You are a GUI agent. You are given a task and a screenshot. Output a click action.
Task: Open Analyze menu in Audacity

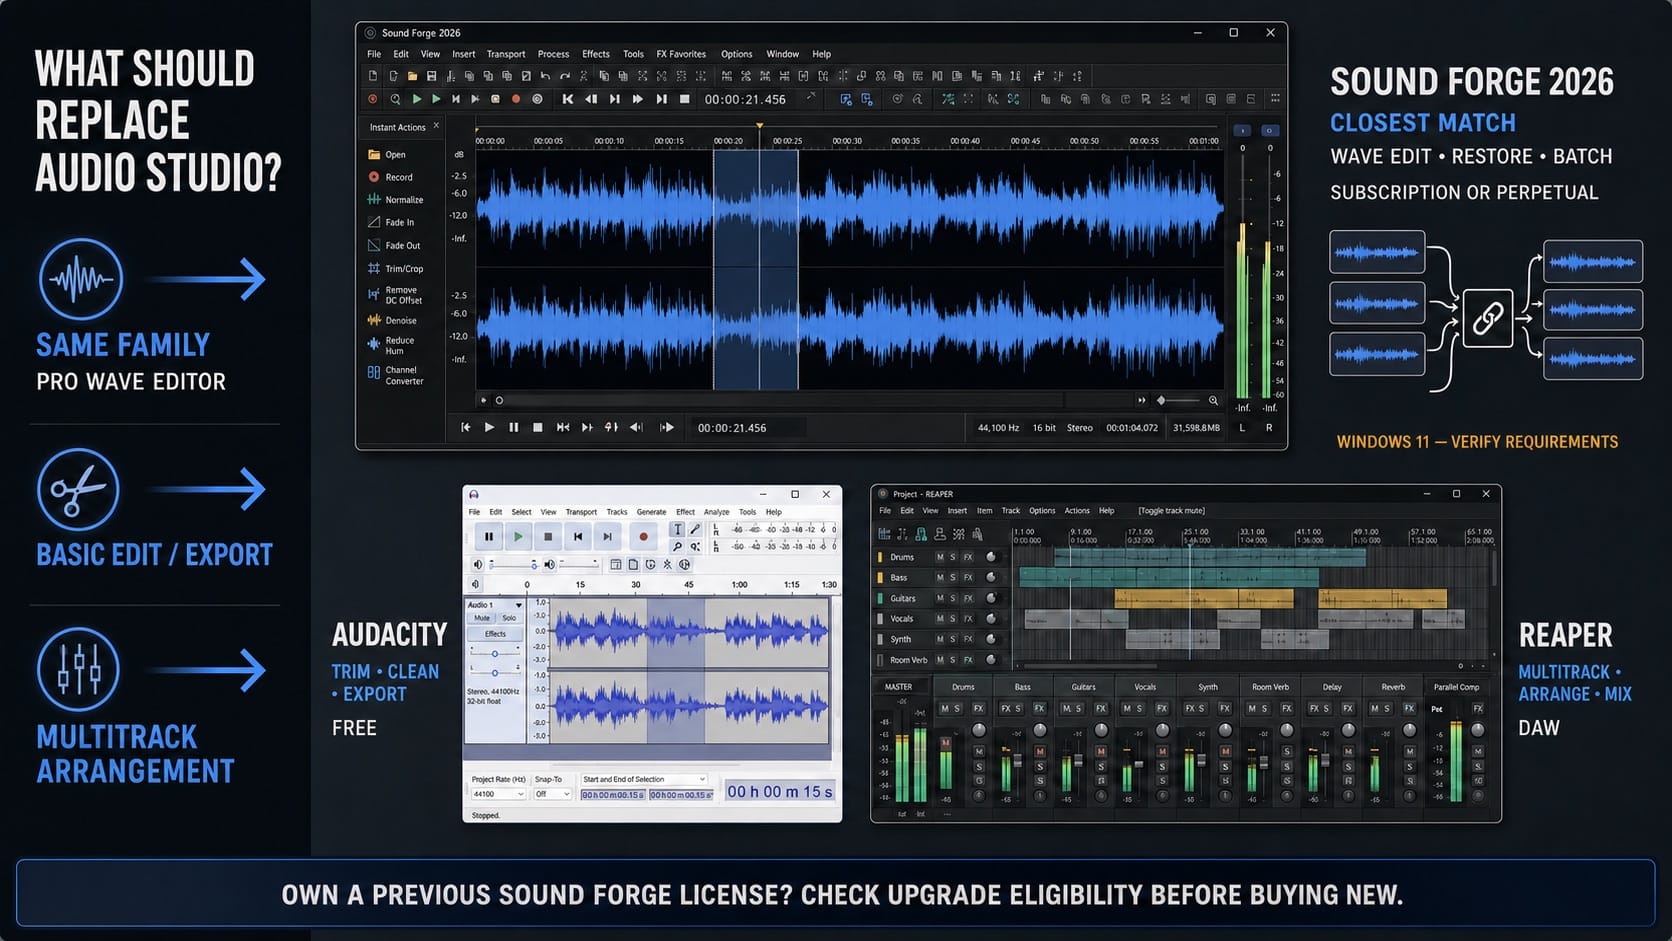tap(716, 512)
